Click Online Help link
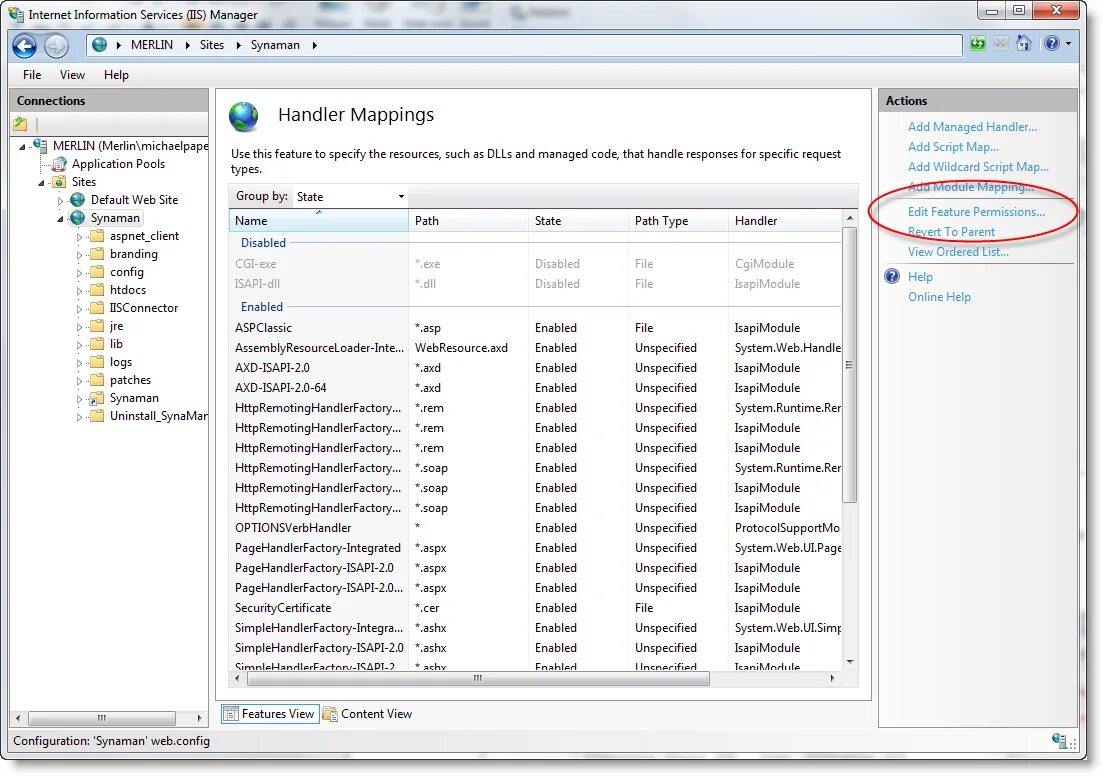 click(939, 297)
